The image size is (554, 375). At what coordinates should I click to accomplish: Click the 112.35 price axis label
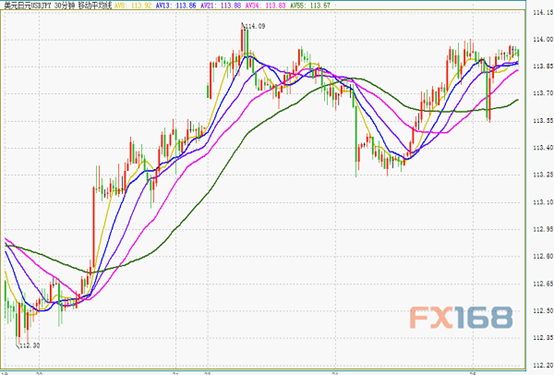click(x=543, y=338)
